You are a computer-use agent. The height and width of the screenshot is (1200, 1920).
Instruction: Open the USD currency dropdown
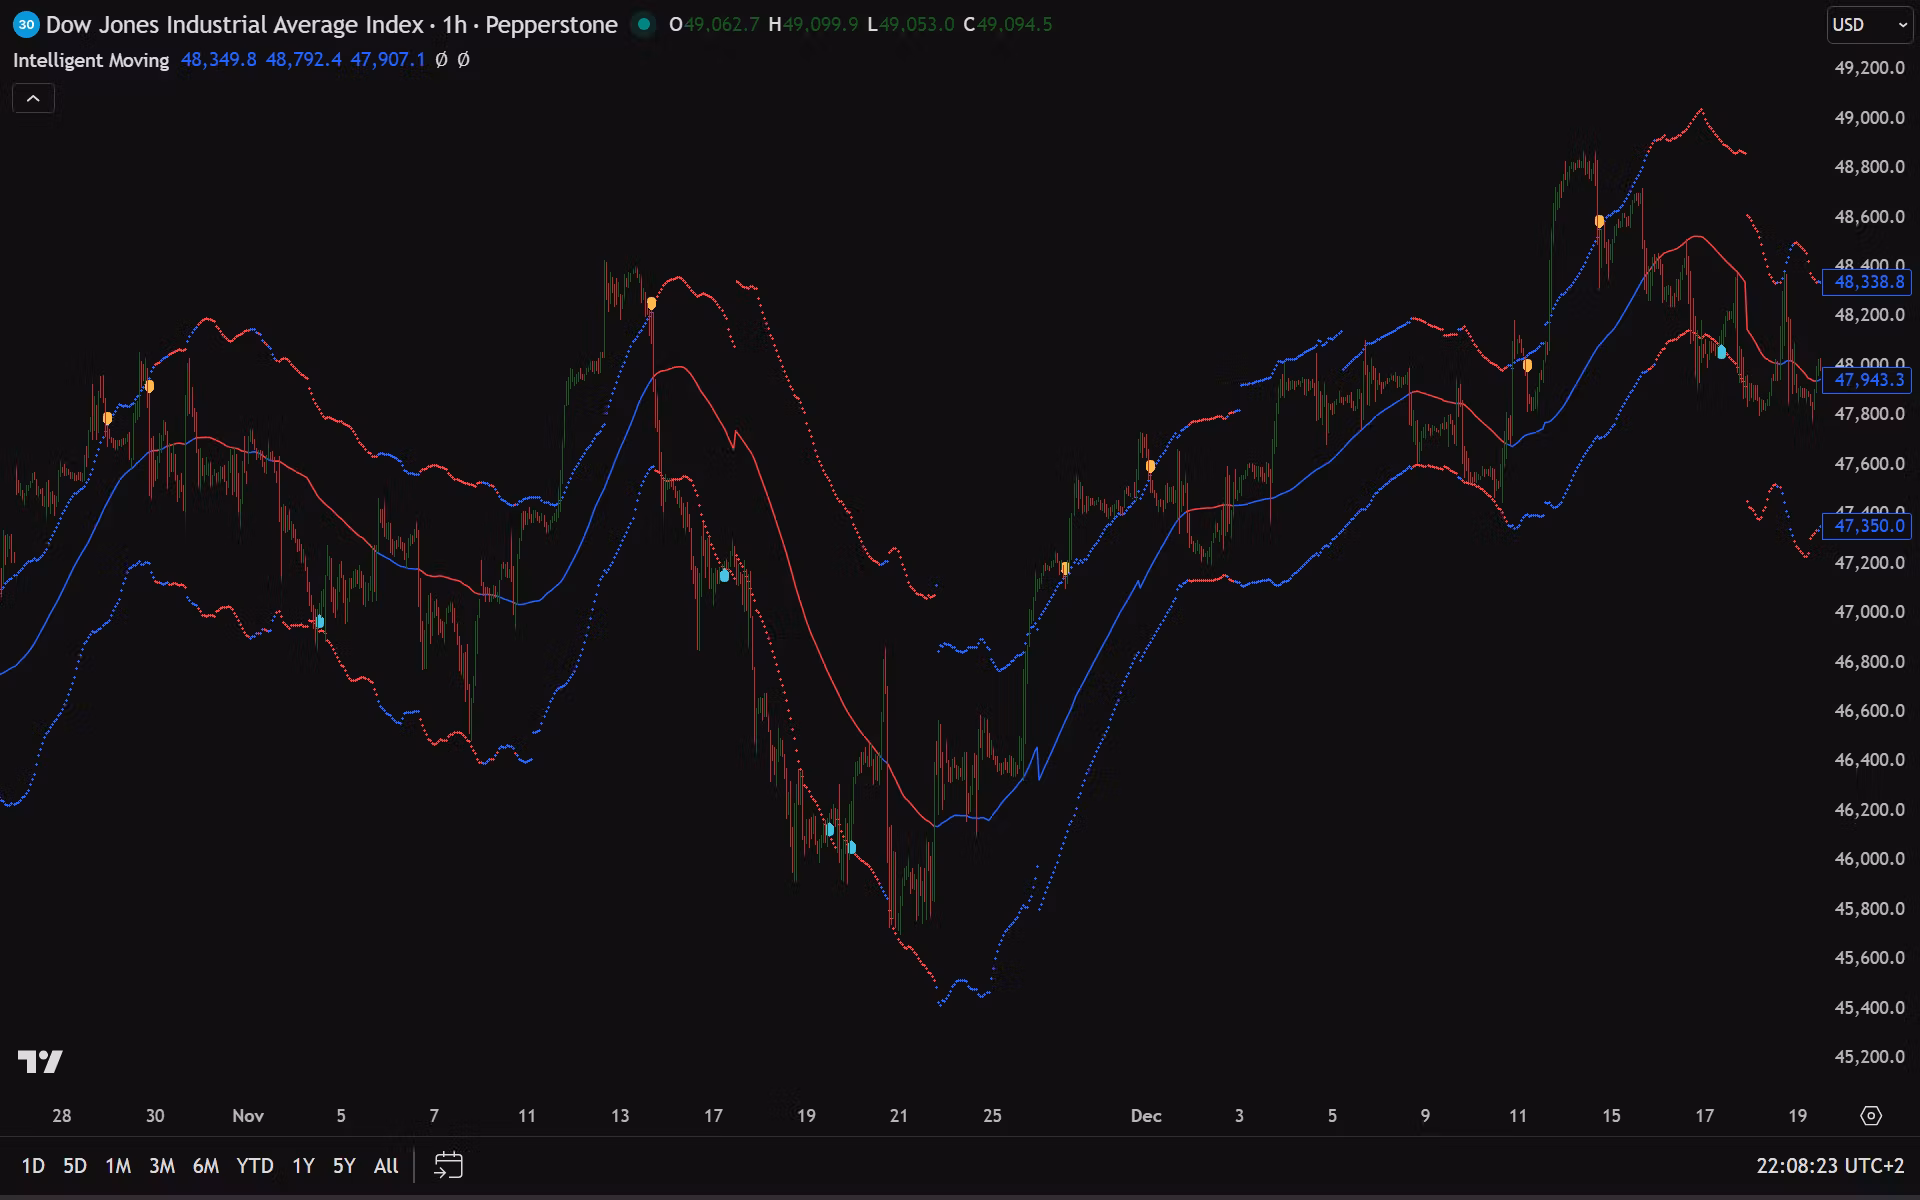click(x=1868, y=25)
